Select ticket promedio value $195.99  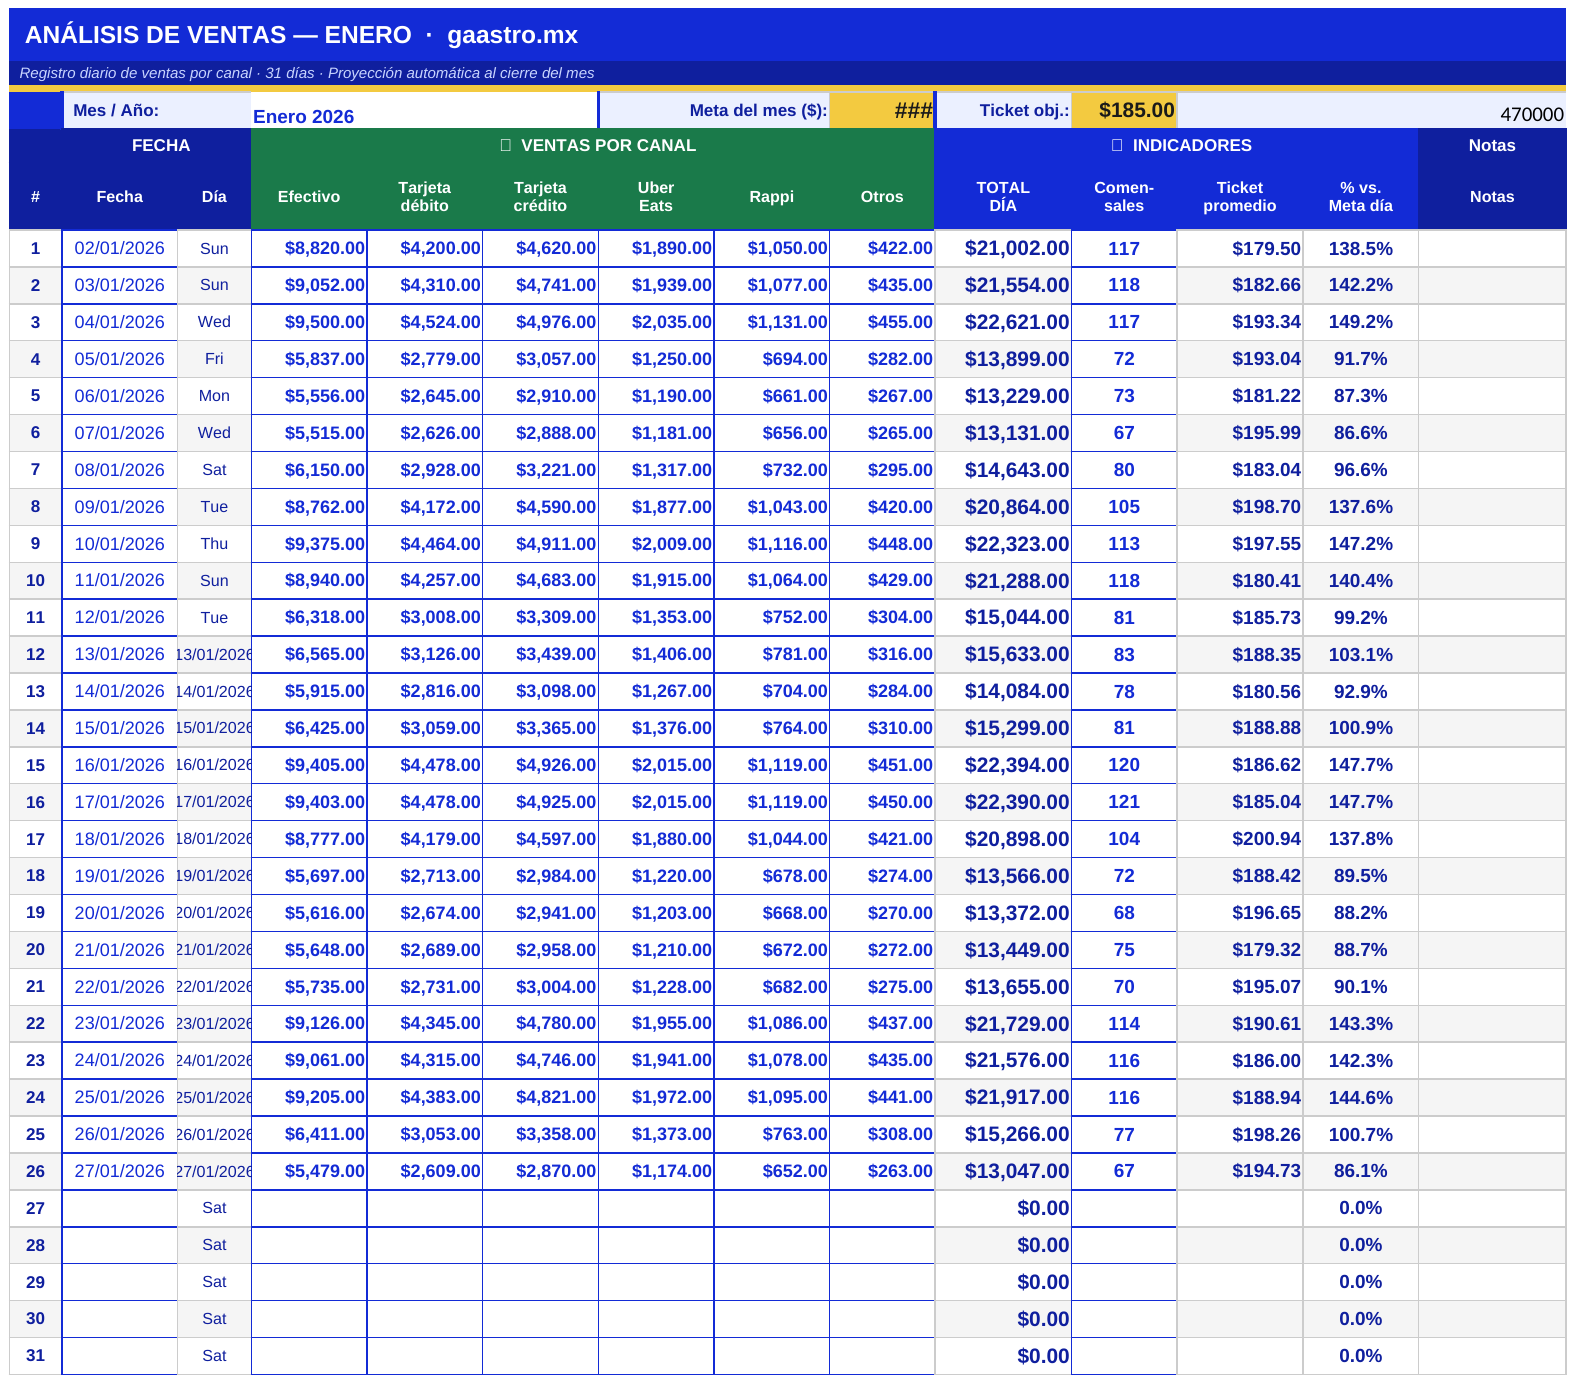[x=1240, y=433]
